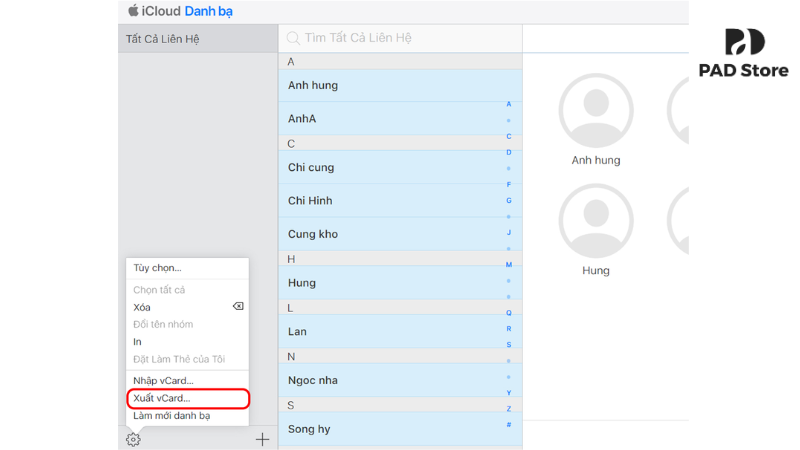The image size is (800, 450).
Task: Jump to letter F in index
Action: click(x=509, y=184)
